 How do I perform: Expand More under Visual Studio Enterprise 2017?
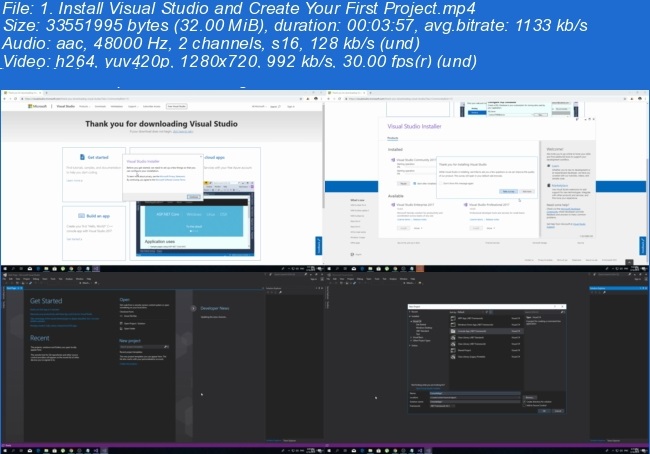(418, 228)
